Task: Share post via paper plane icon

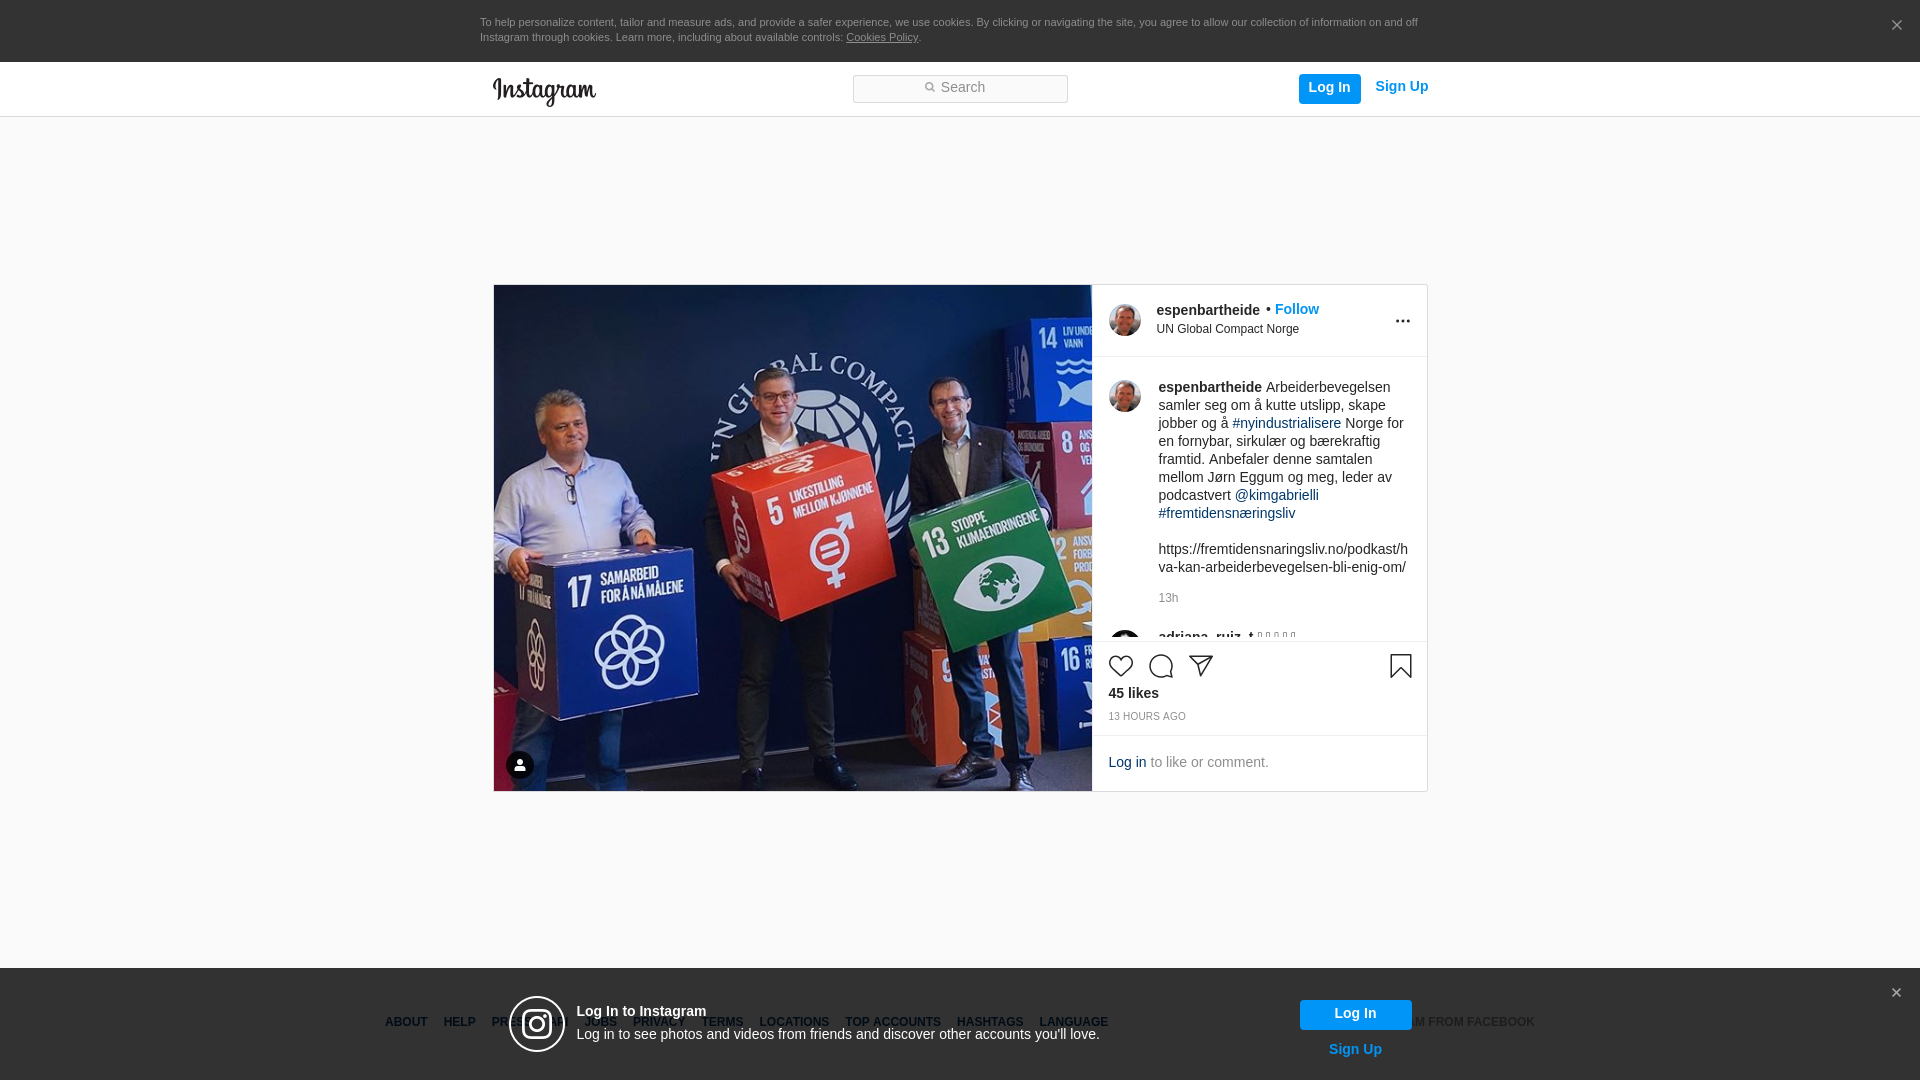Action: tap(1200, 666)
